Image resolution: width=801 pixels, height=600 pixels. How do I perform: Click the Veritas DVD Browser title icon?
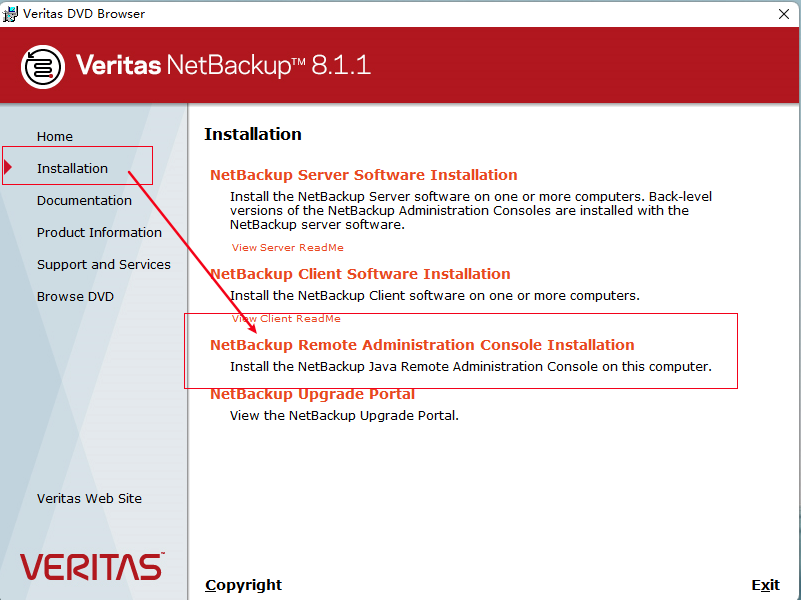10,14
